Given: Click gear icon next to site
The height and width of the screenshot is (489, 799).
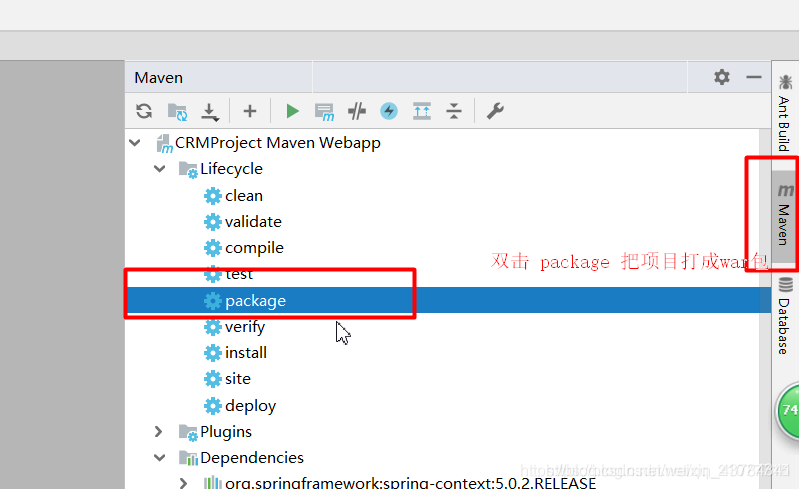Looking at the screenshot, I should click(x=212, y=379).
